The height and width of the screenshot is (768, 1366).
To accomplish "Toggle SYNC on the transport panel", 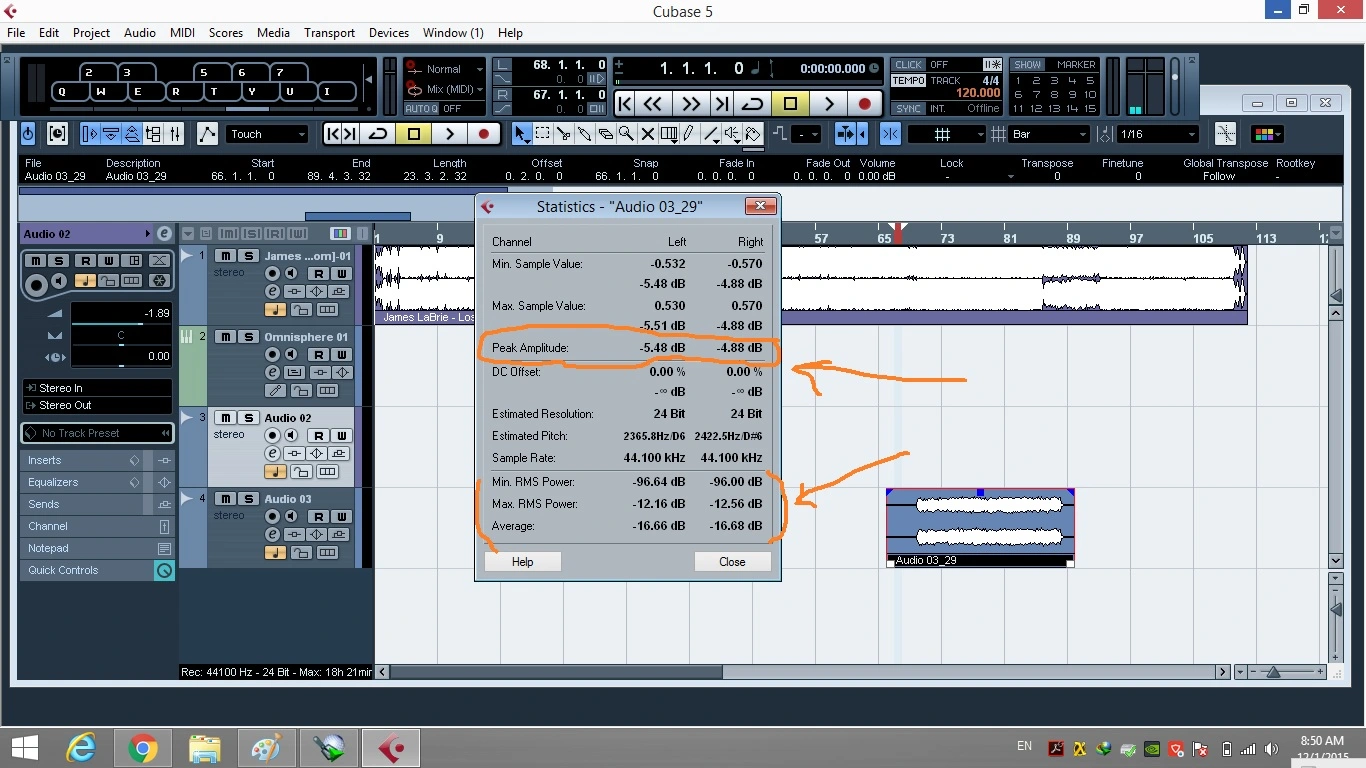I will click(x=909, y=108).
